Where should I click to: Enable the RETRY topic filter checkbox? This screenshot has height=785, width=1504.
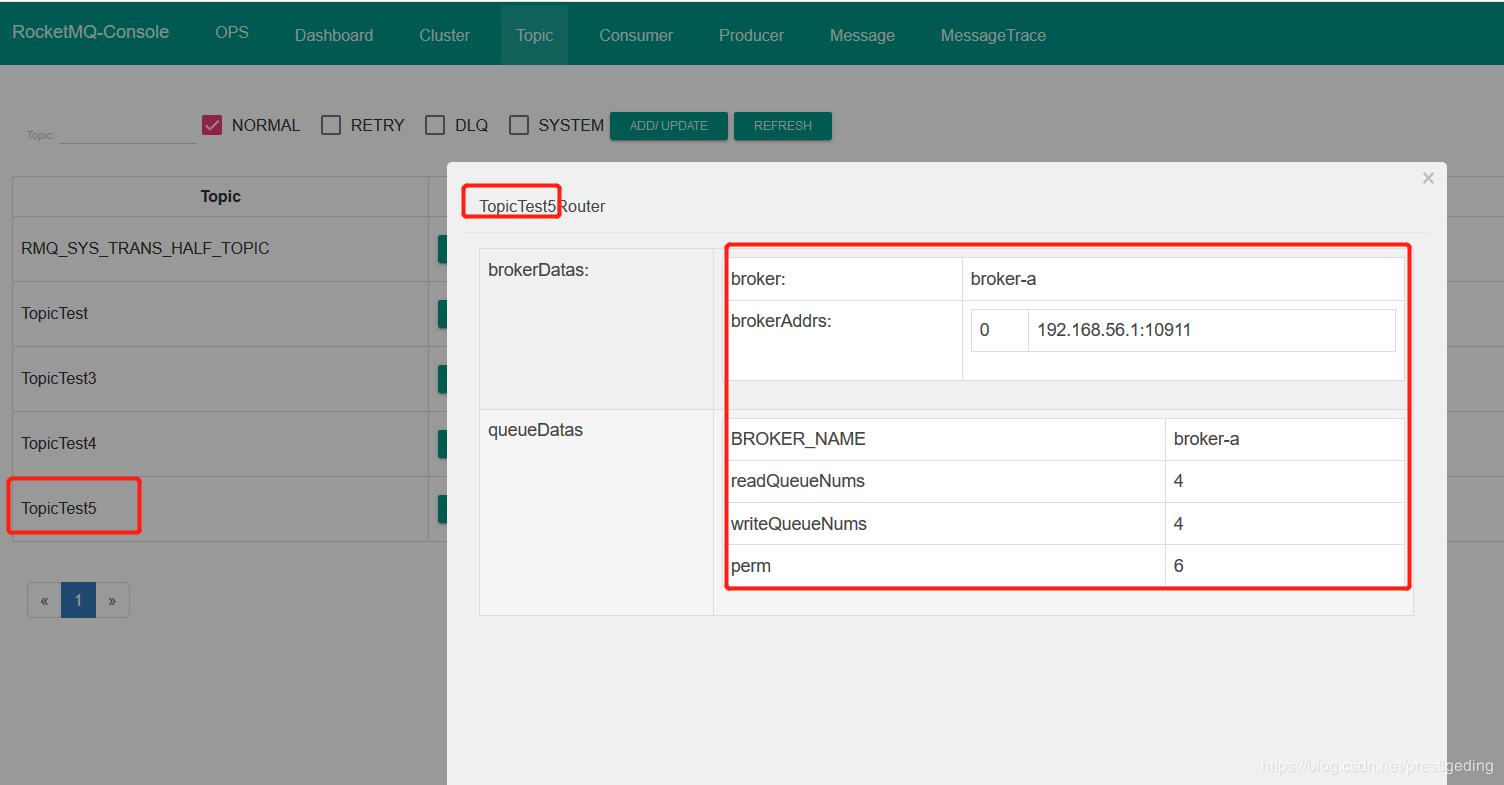[x=331, y=125]
